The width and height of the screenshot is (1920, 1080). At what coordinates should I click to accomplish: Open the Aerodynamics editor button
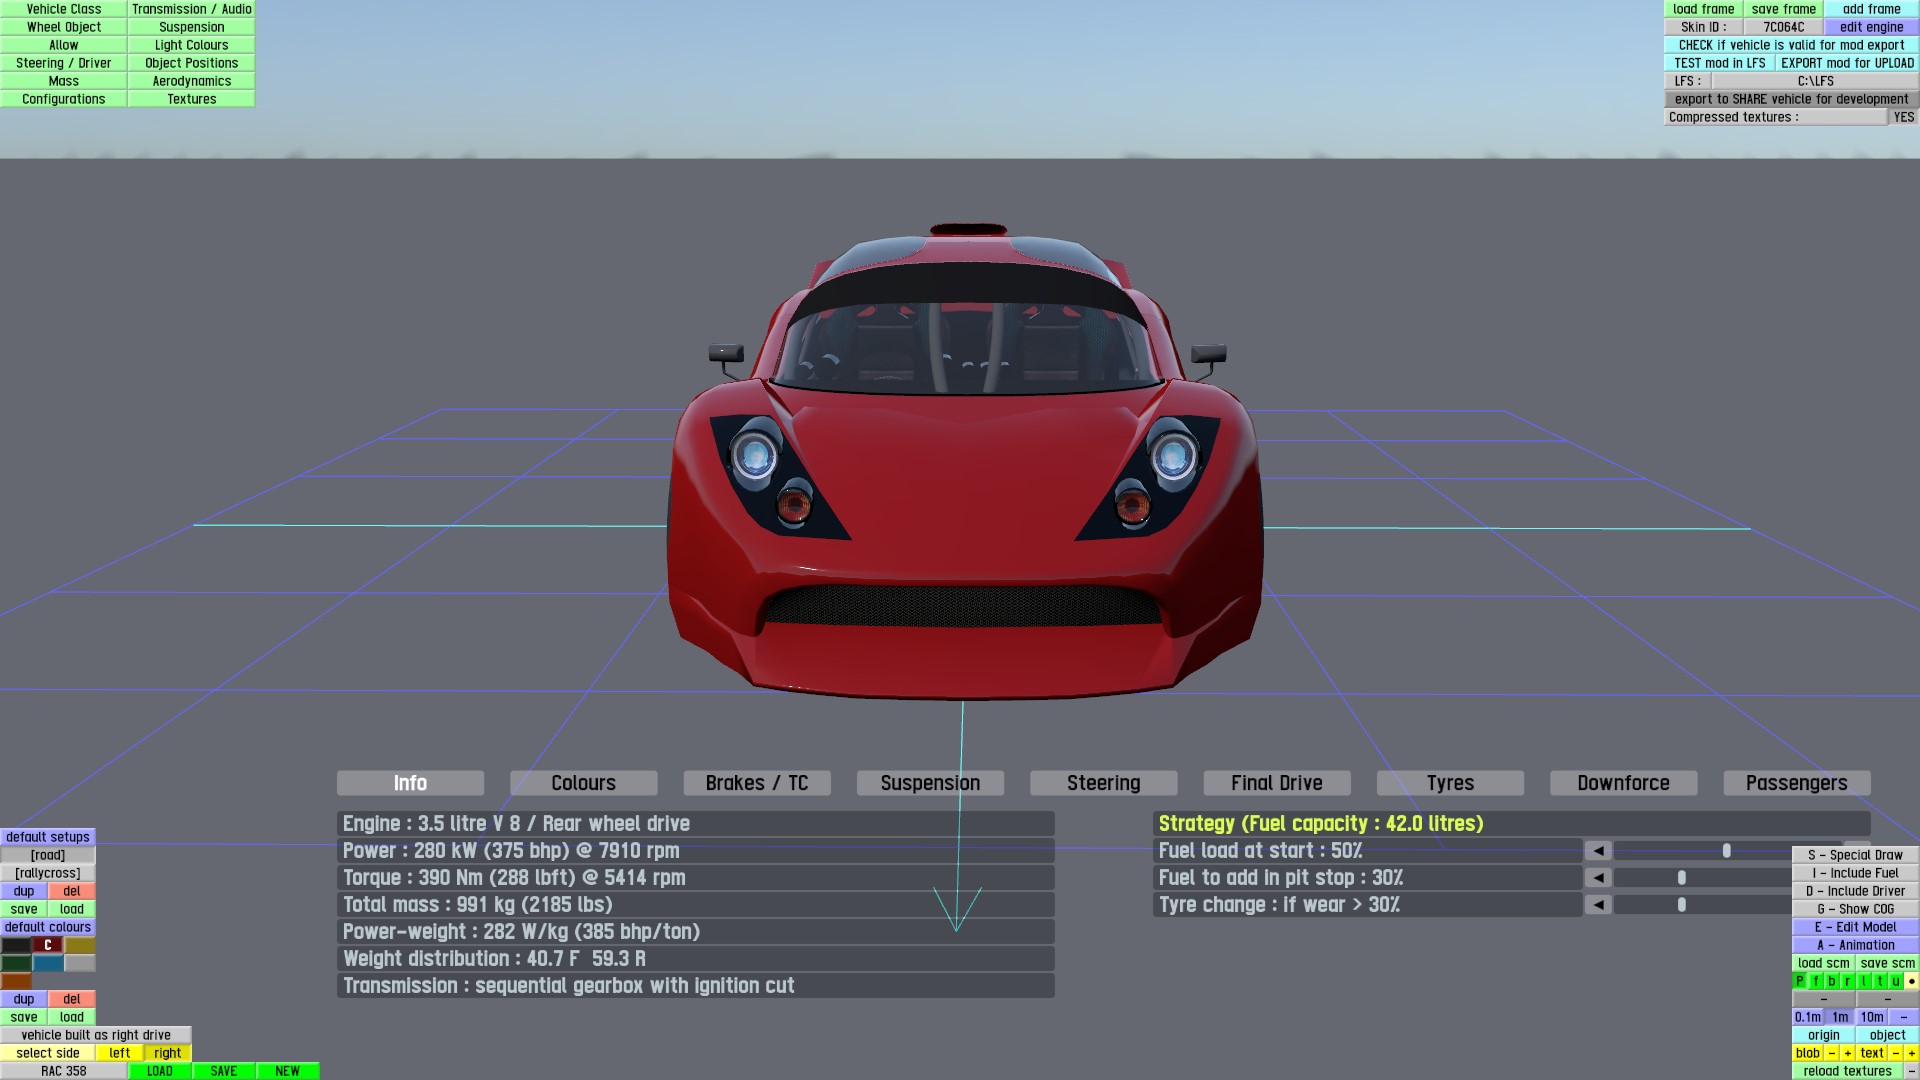pos(191,81)
